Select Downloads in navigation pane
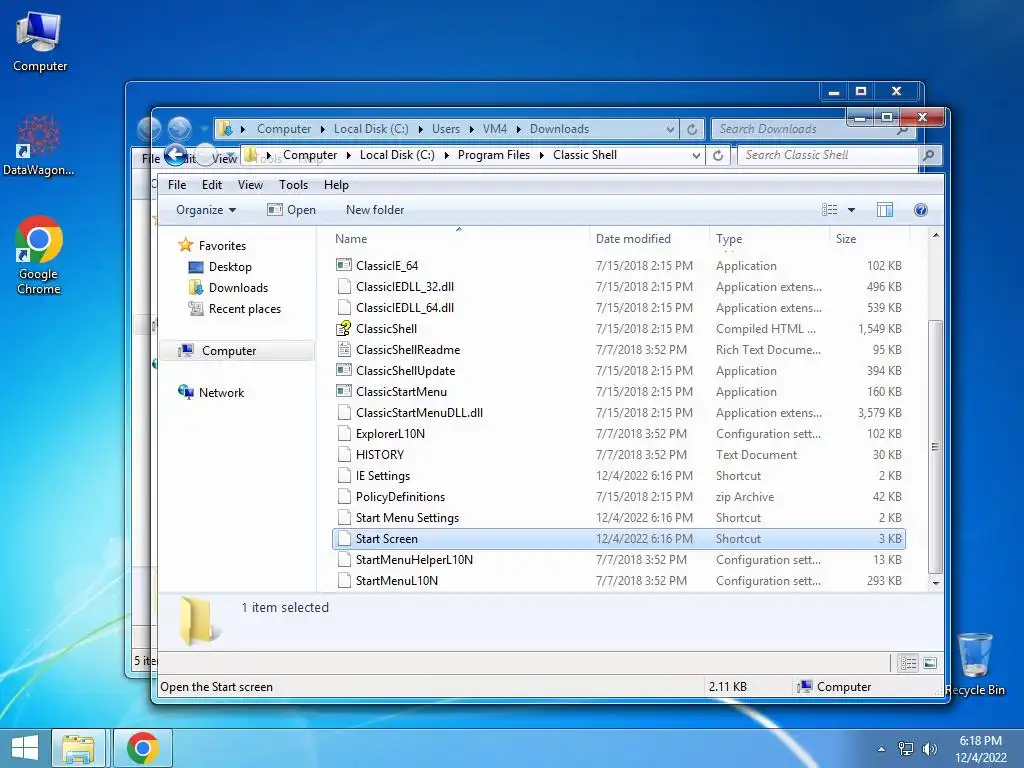Screen dimensions: 1024x768 point(238,287)
